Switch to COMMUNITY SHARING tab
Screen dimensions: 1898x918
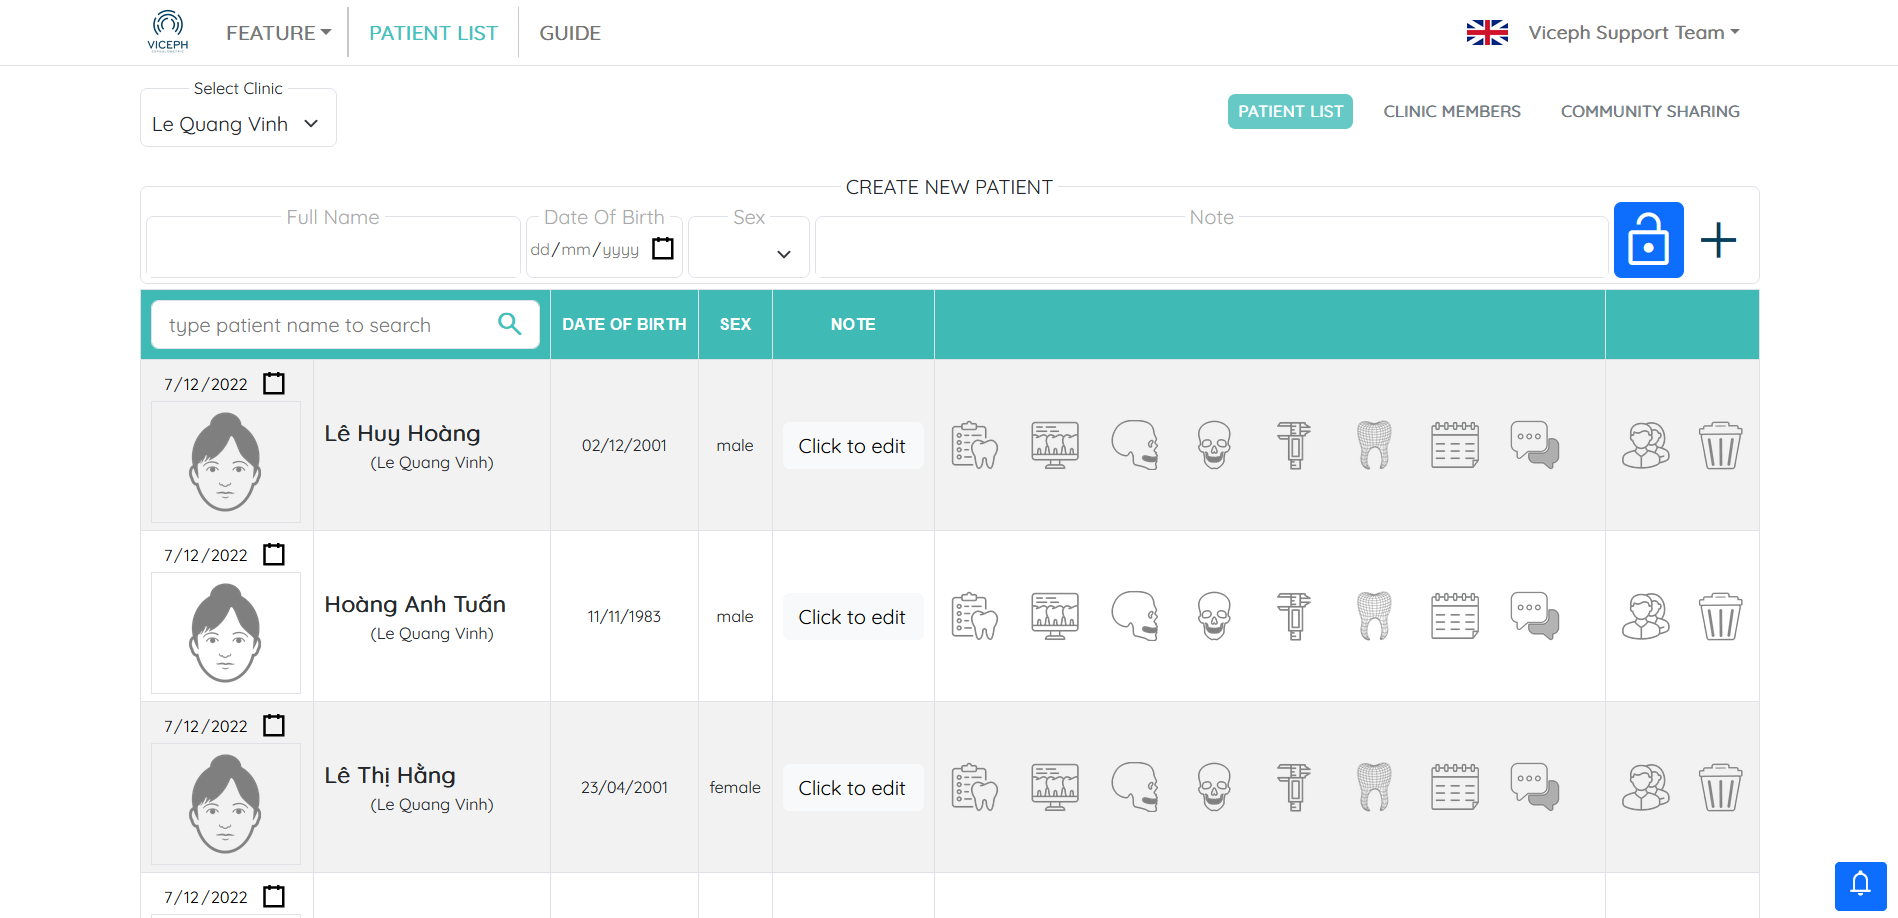tap(1650, 111)
